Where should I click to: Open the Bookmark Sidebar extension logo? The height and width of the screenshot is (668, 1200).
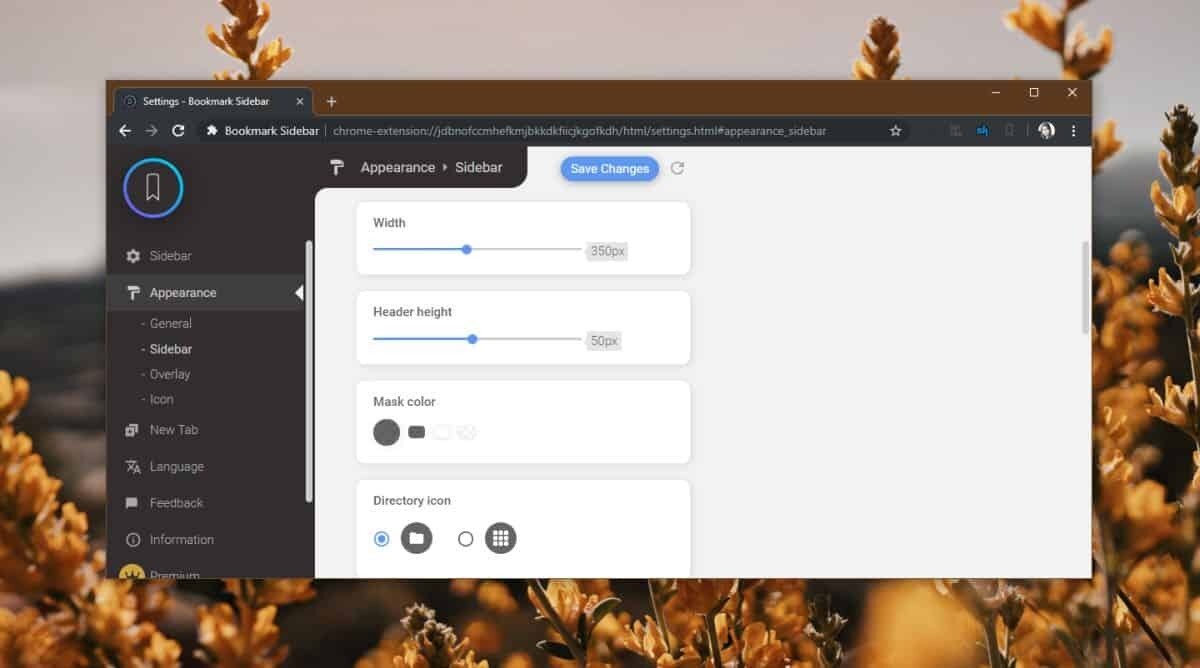(x=152, y=187)
